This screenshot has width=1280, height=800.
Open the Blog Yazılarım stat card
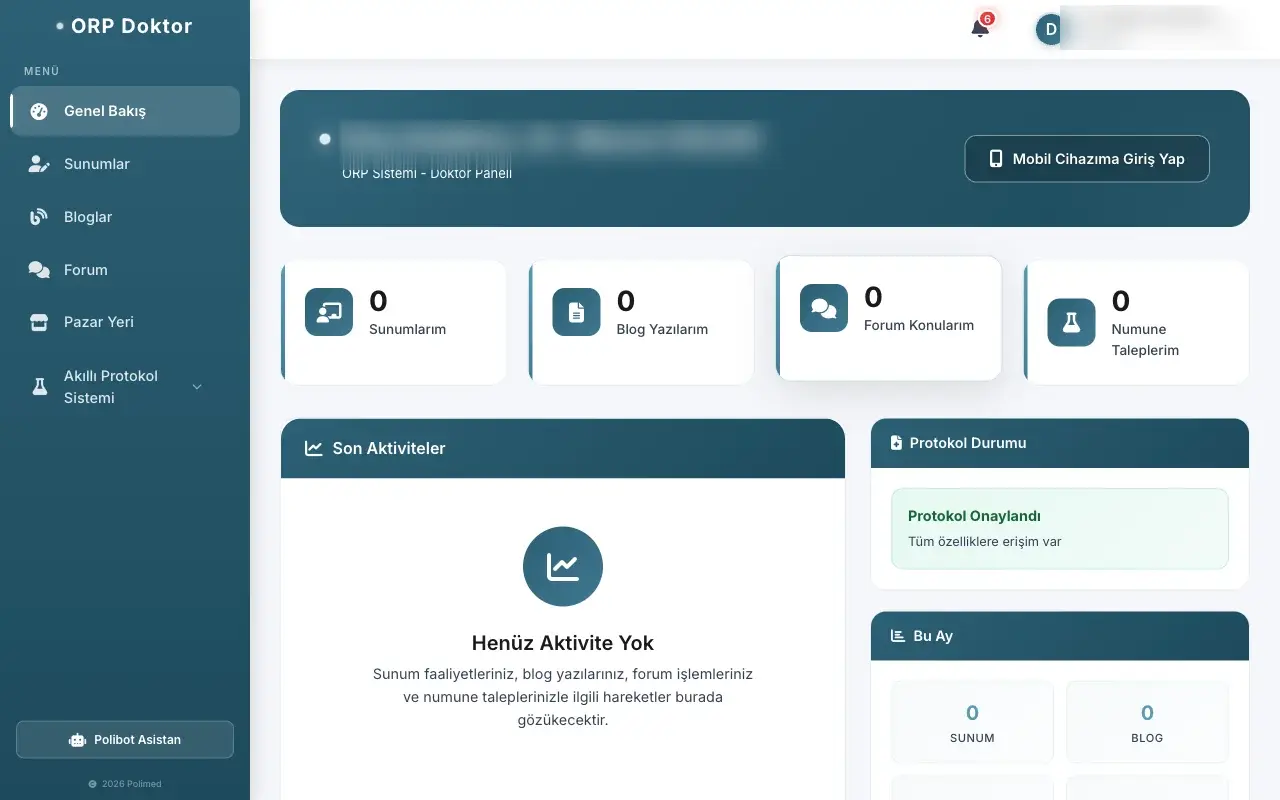tap(641, 322)
